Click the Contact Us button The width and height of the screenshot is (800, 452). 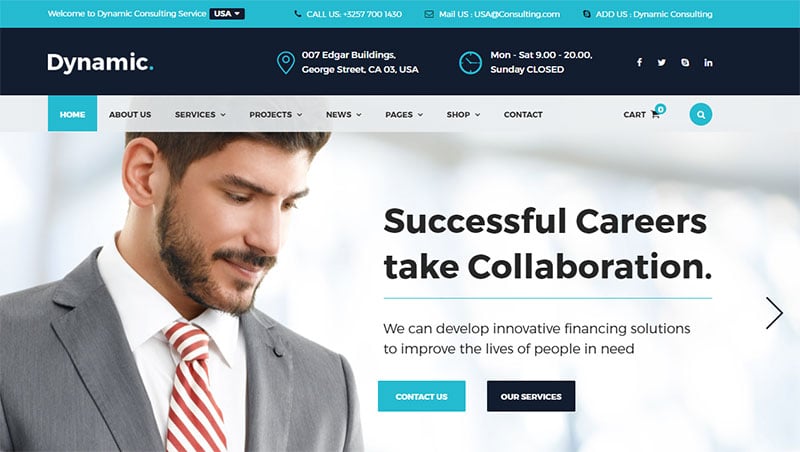(421, 396)
